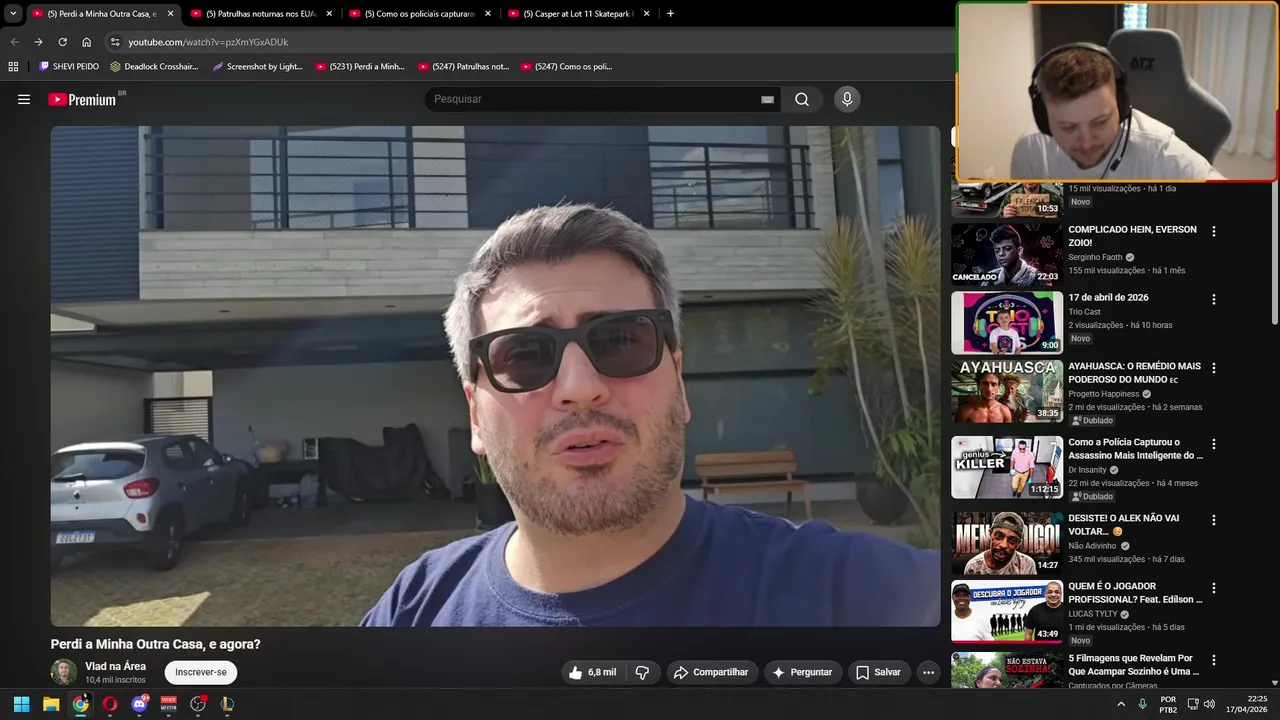
Task: Click the search magnifier button
Action: pos(802,99)
